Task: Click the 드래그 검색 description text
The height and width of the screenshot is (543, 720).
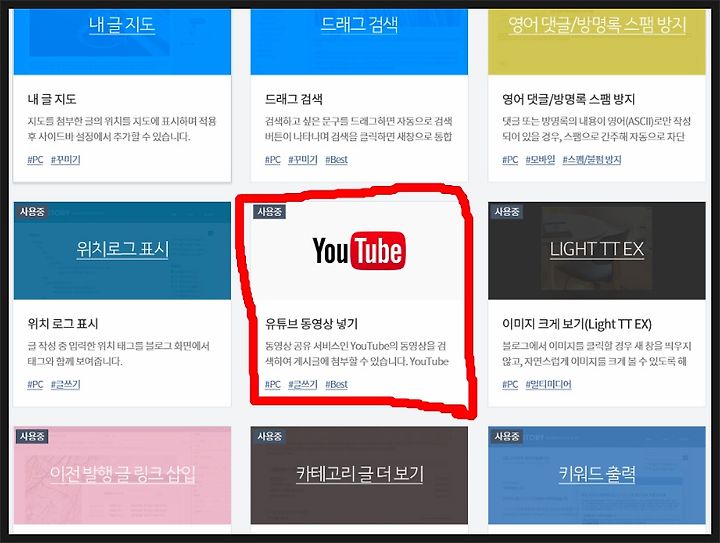Action: [x=359, y=129]
